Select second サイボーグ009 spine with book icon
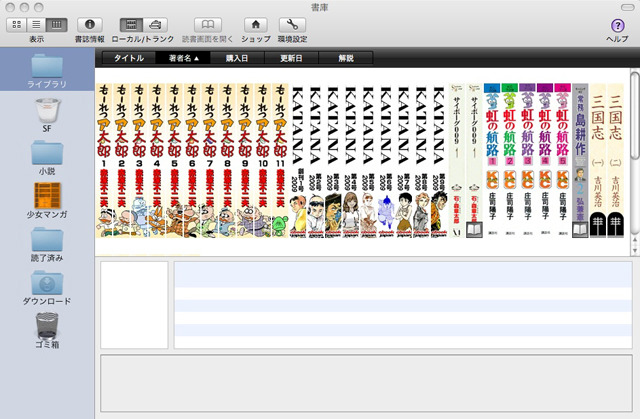This screenshot has height=419, width=640. point(474,160)
